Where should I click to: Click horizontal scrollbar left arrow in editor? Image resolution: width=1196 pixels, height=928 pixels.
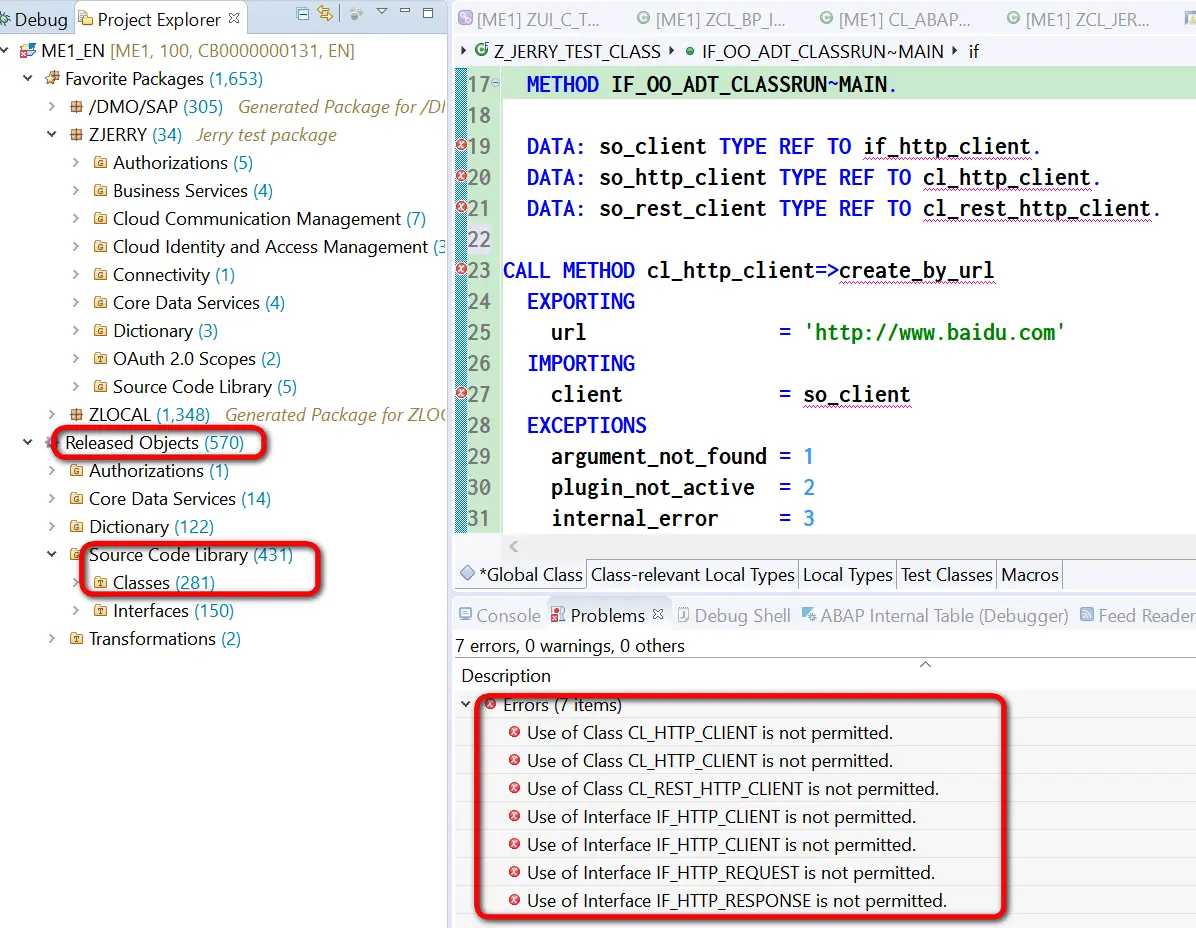click(513, 546)
